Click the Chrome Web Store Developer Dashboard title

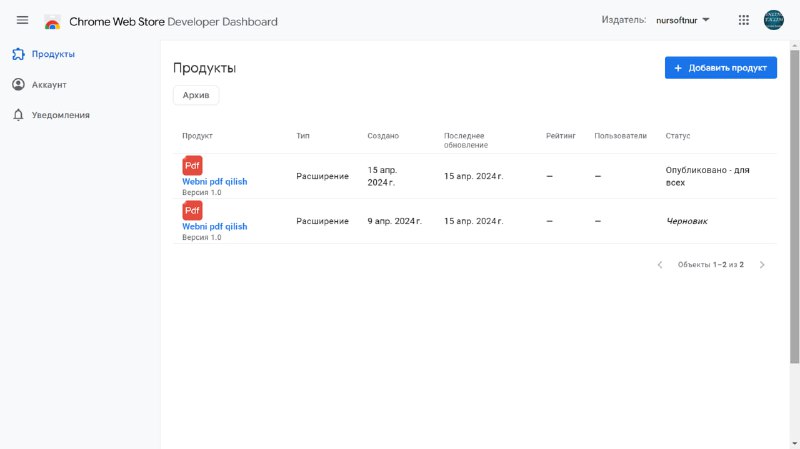pyautogui.click(x=173, y=22)
